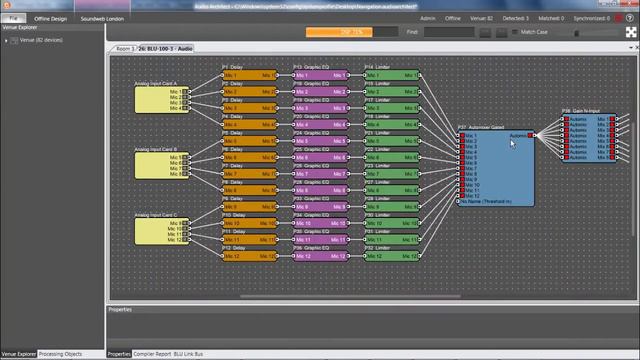
Task: Click the orange DSP usage bar
Action: [x=339, y=32]
